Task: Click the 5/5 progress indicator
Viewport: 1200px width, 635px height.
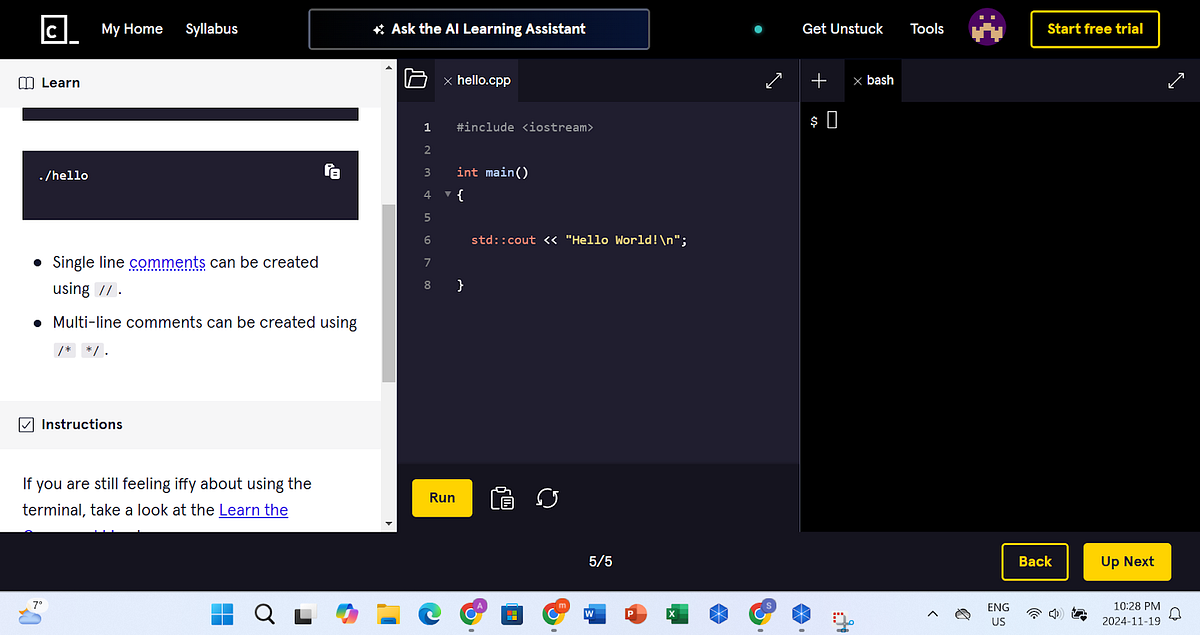Action: coord(600,562)
